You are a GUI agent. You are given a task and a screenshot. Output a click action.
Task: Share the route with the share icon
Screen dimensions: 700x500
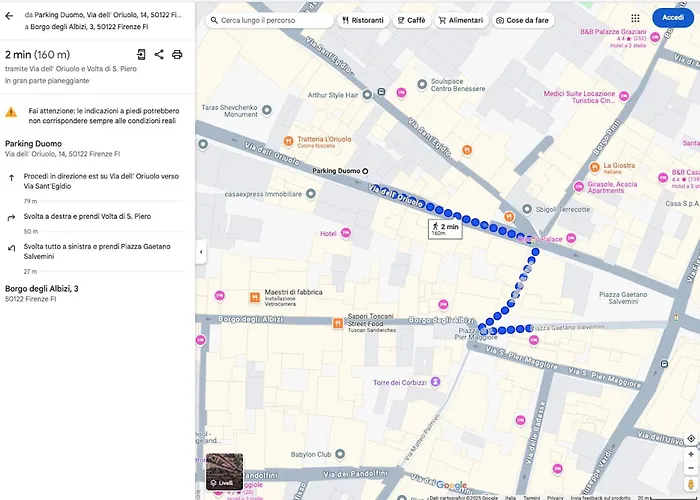click(159, 54)
